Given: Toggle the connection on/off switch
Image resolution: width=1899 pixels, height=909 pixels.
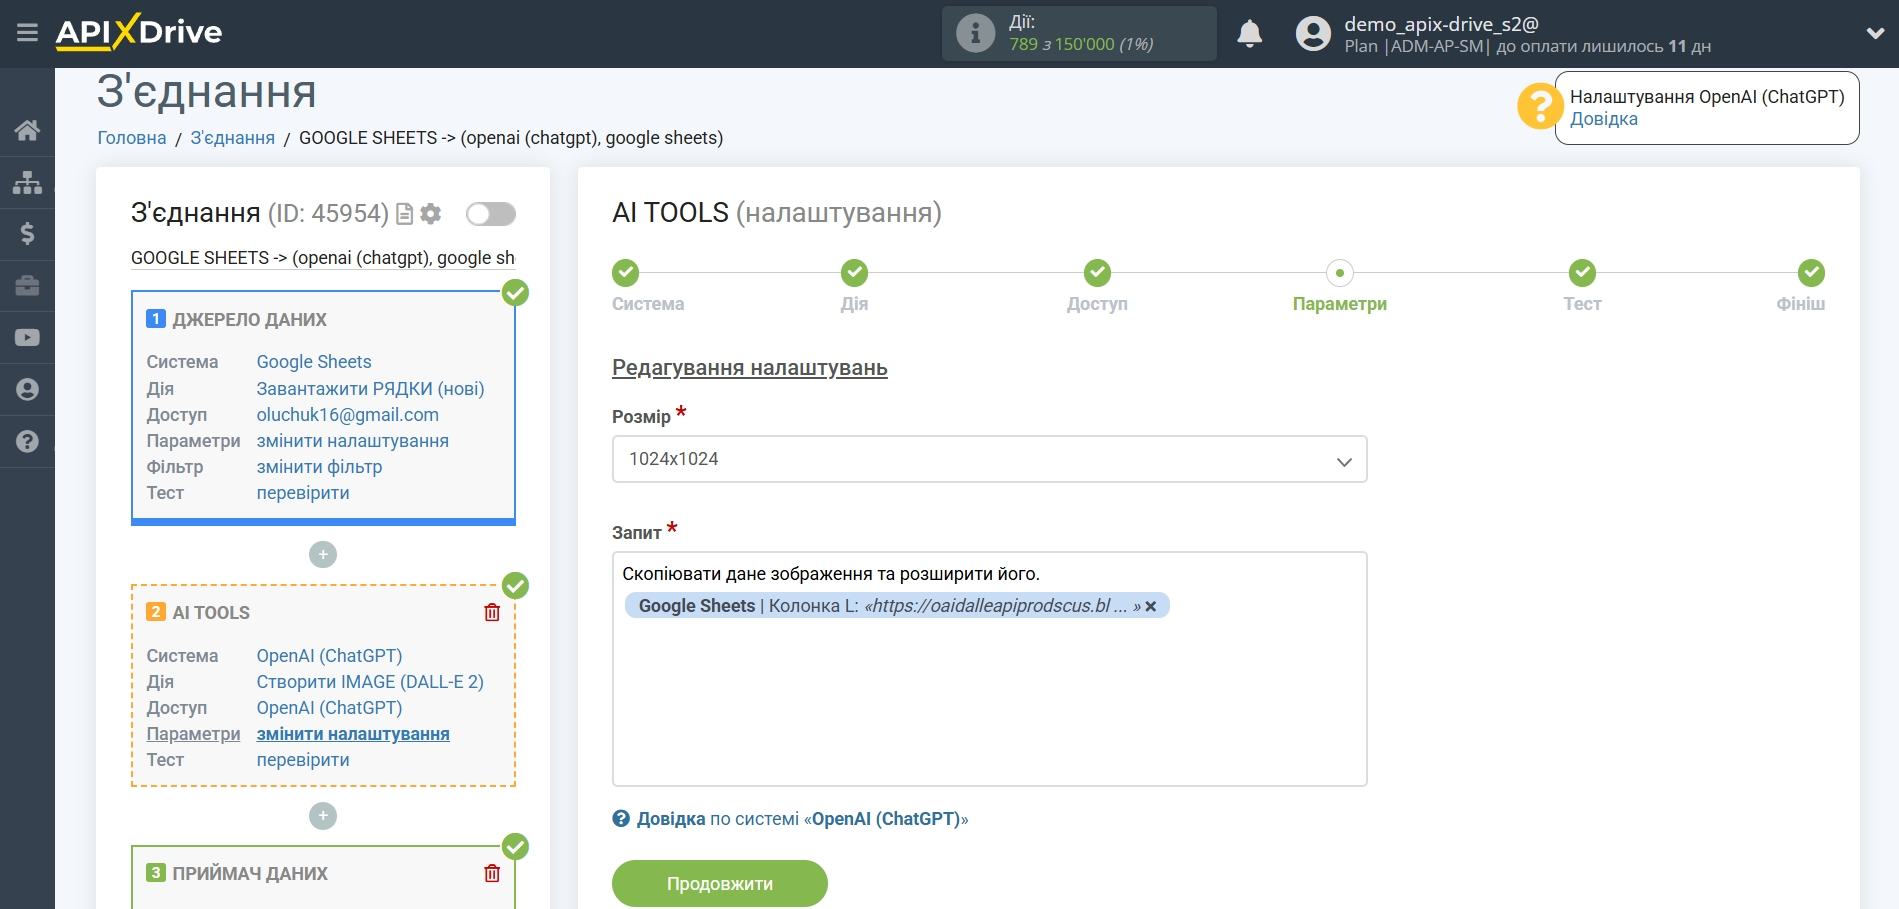Looking at the screenshot, I should tap(491, 214).
